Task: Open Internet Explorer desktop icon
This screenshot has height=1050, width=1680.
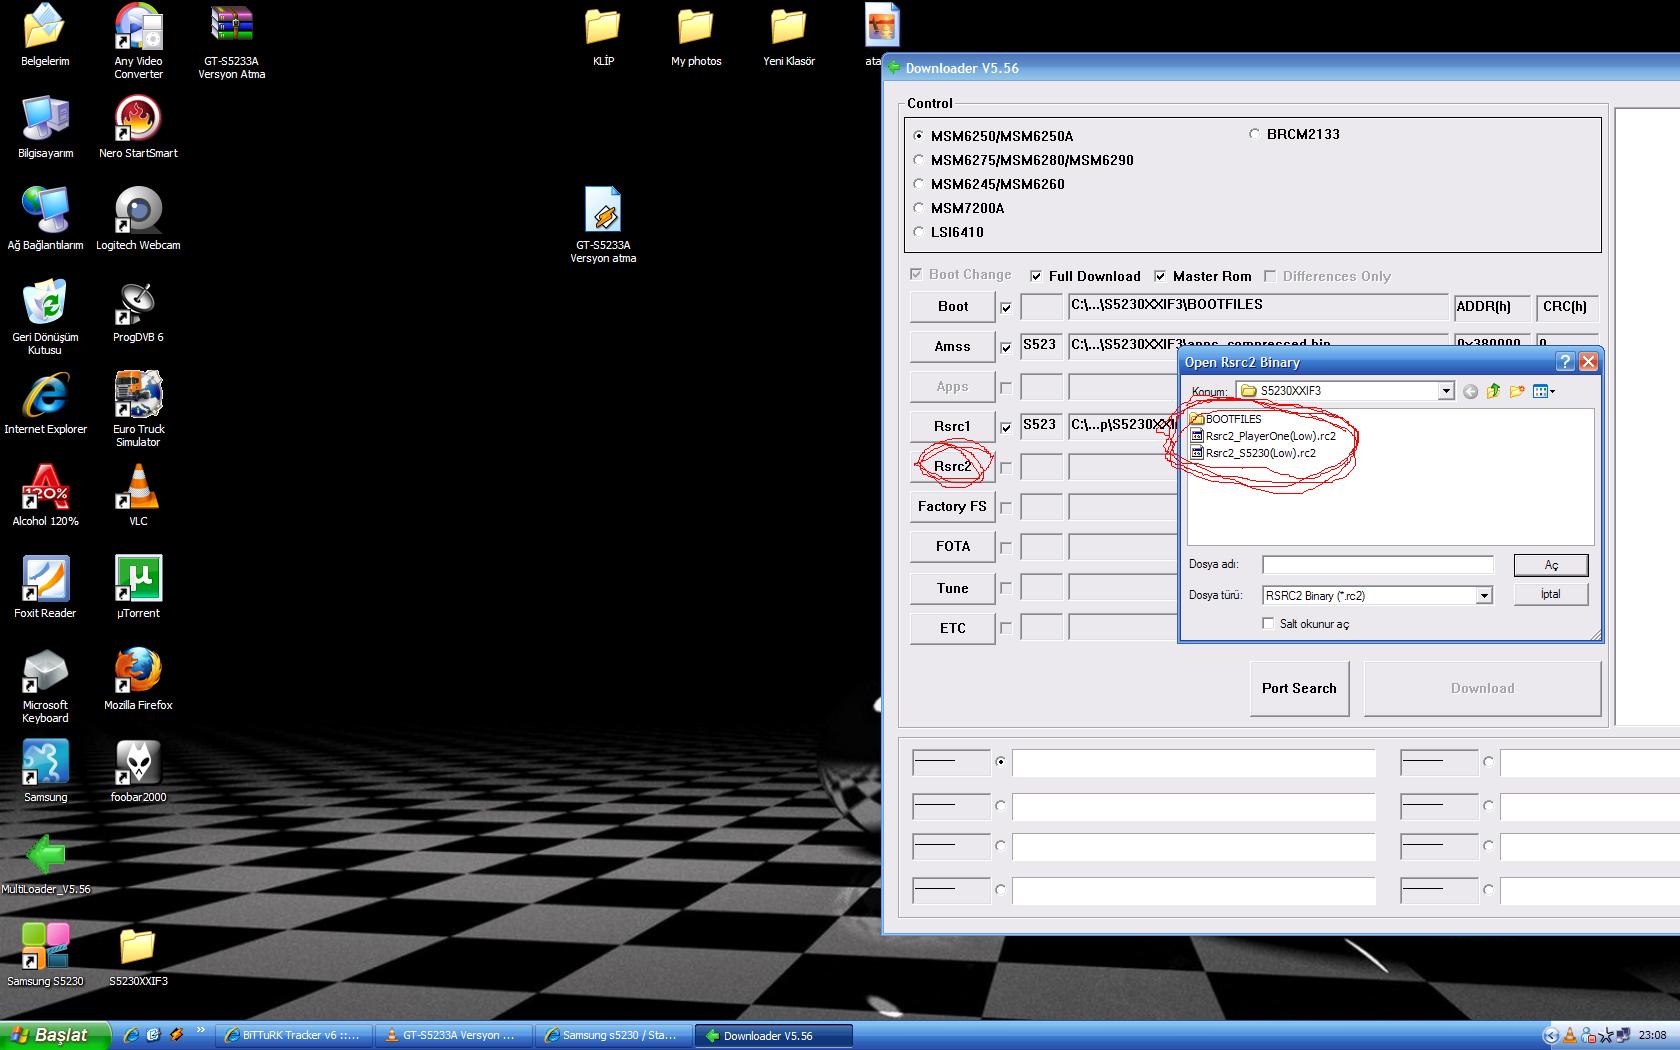Action: click(x=45, y=403)
